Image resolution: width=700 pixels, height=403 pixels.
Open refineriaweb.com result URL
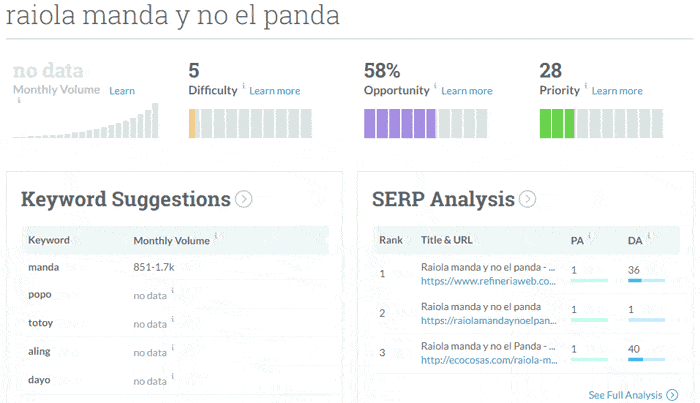point(488,281)
